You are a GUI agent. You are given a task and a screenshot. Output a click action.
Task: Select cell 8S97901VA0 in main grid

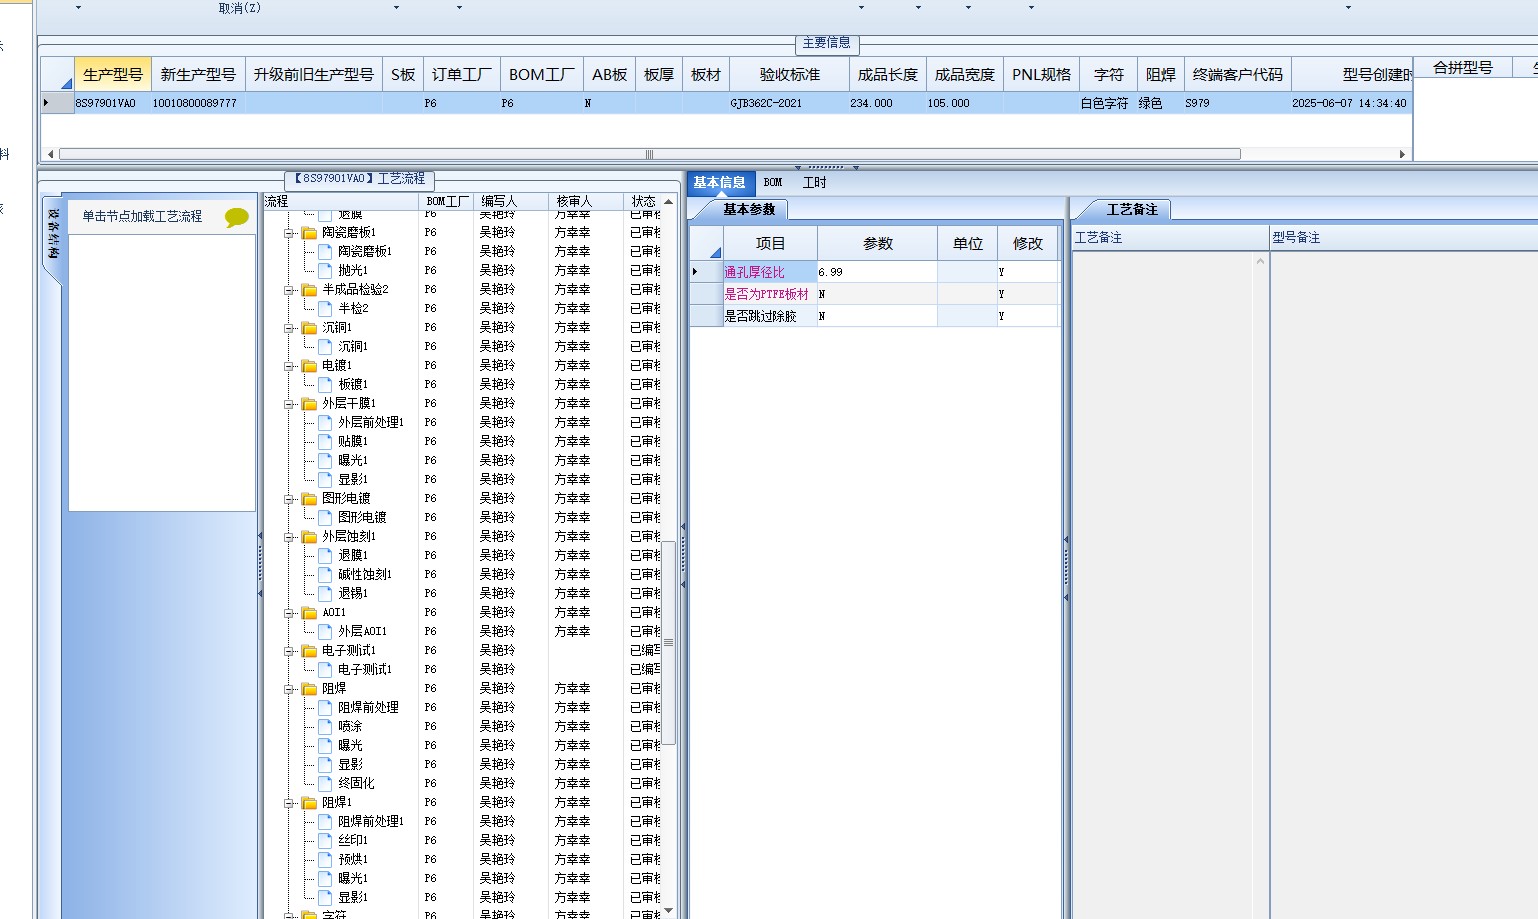pyautogui.click(x=111, y=103)
